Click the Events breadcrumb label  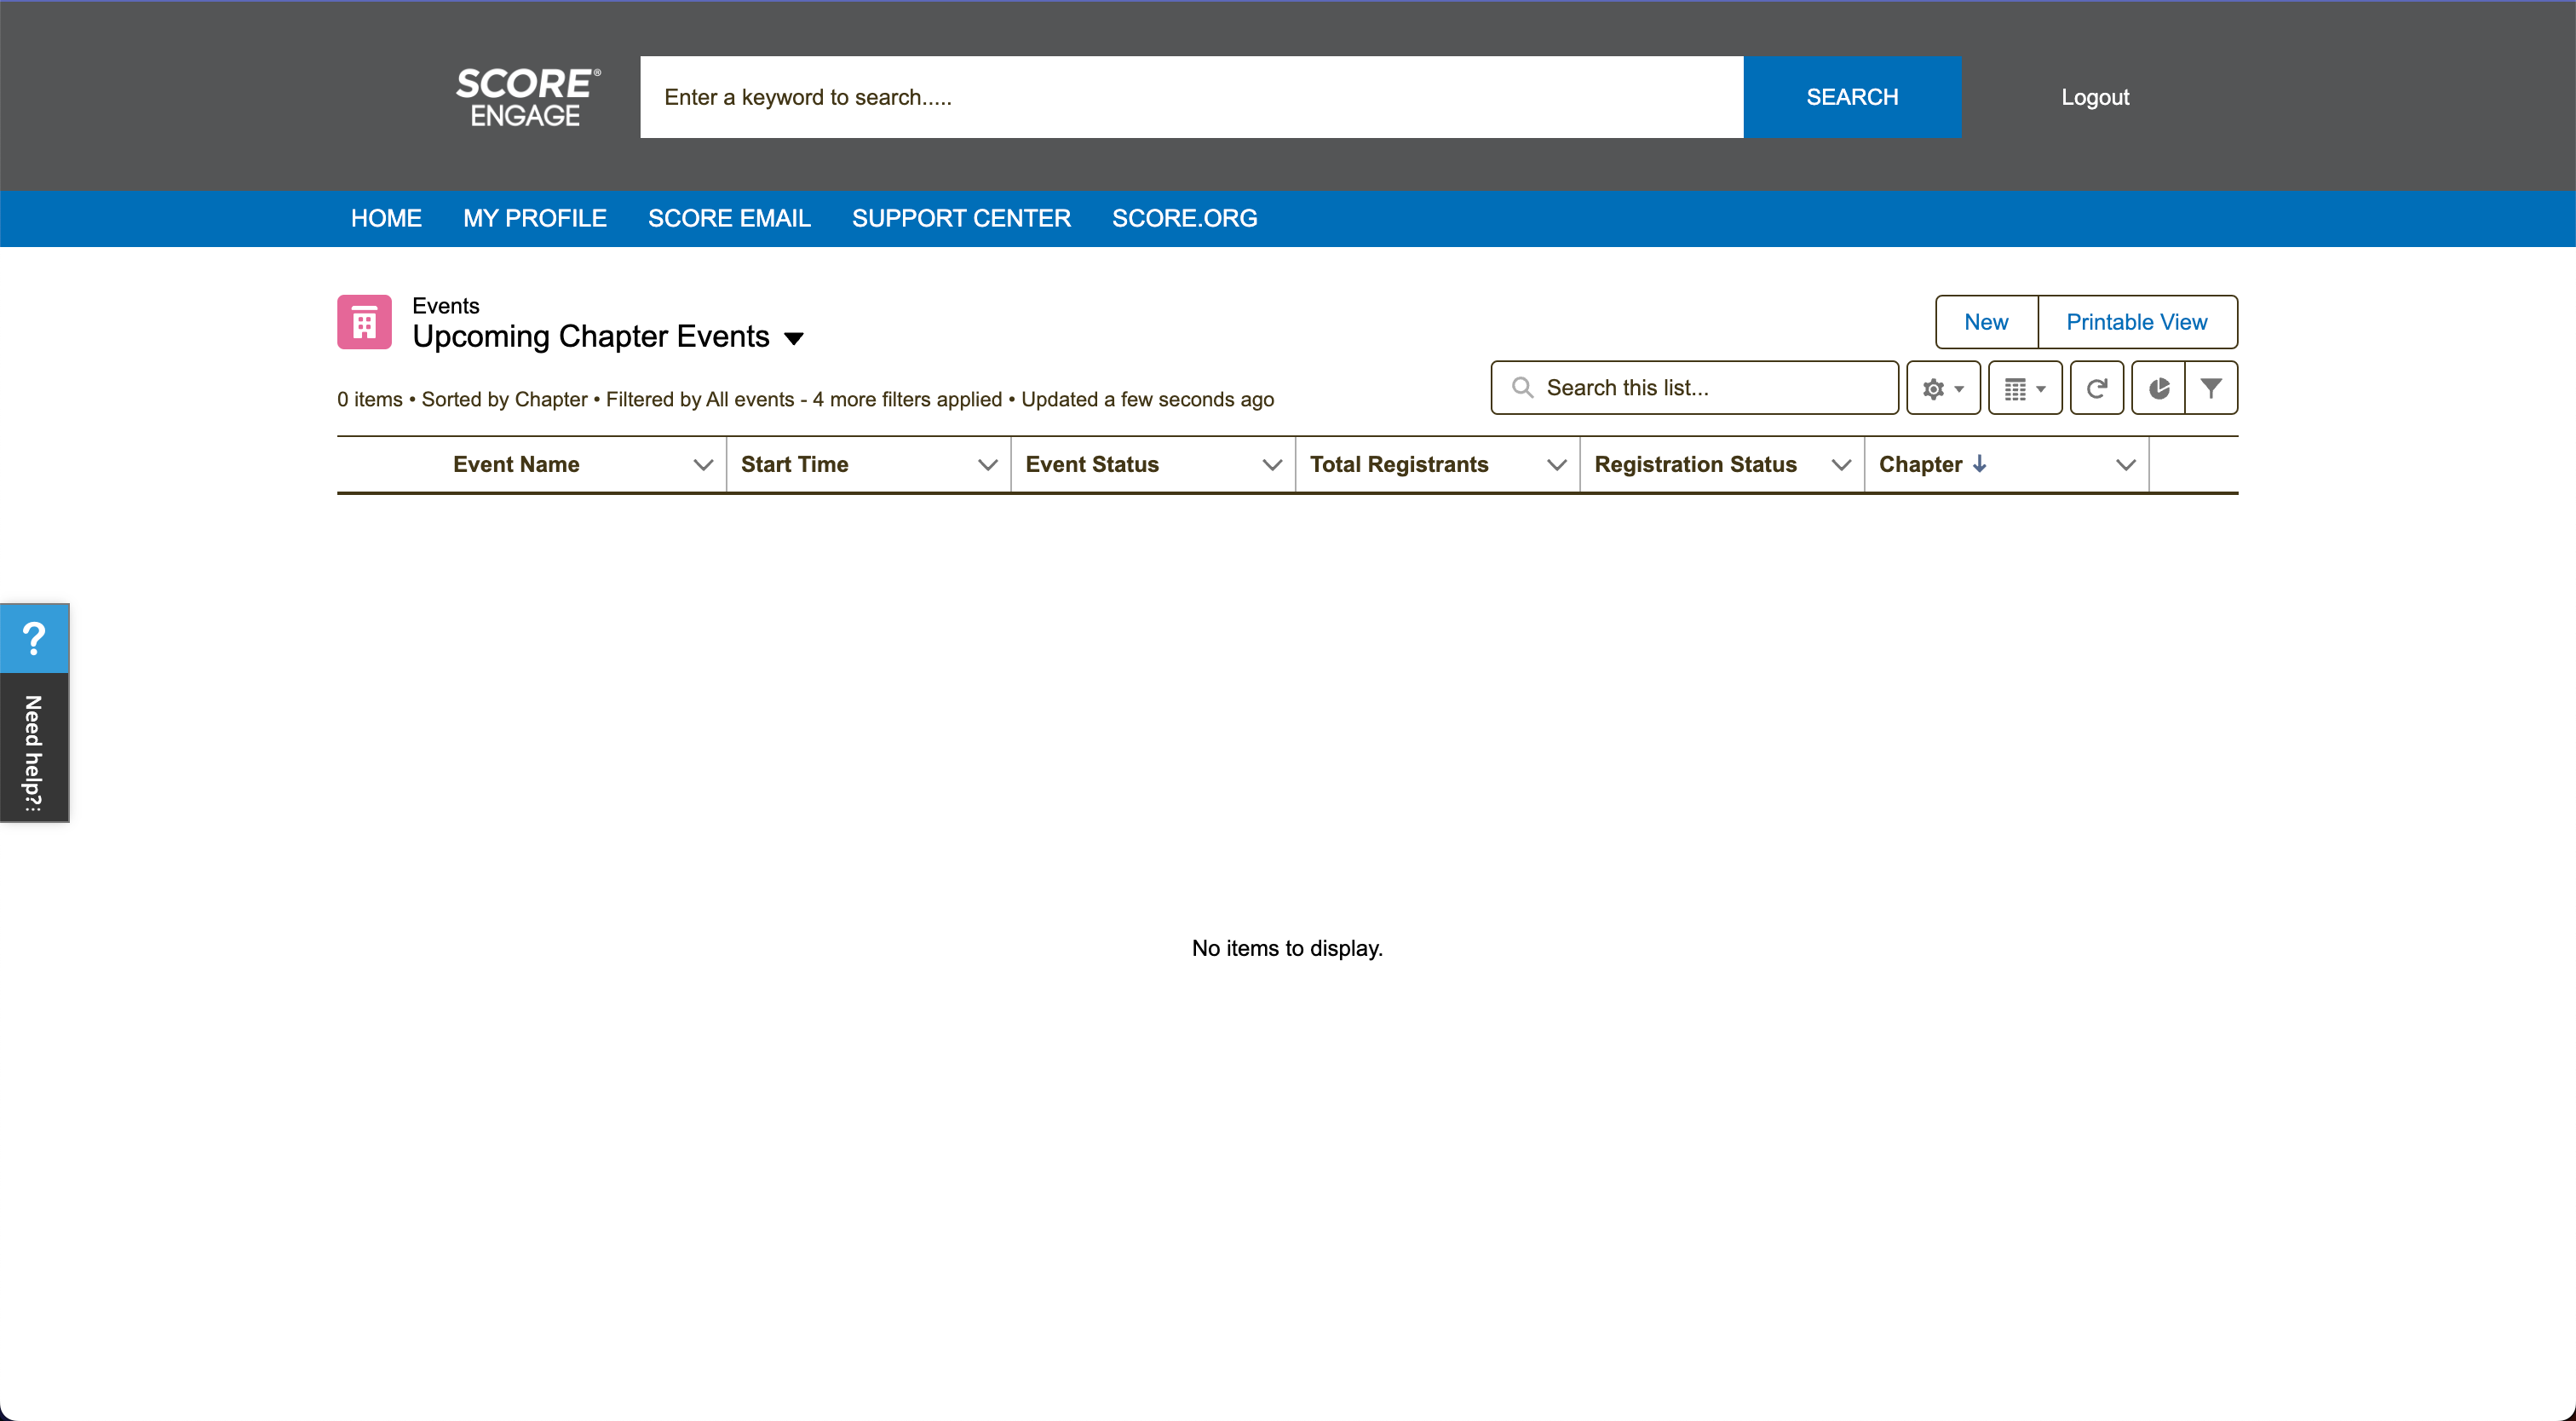[446, 306]
